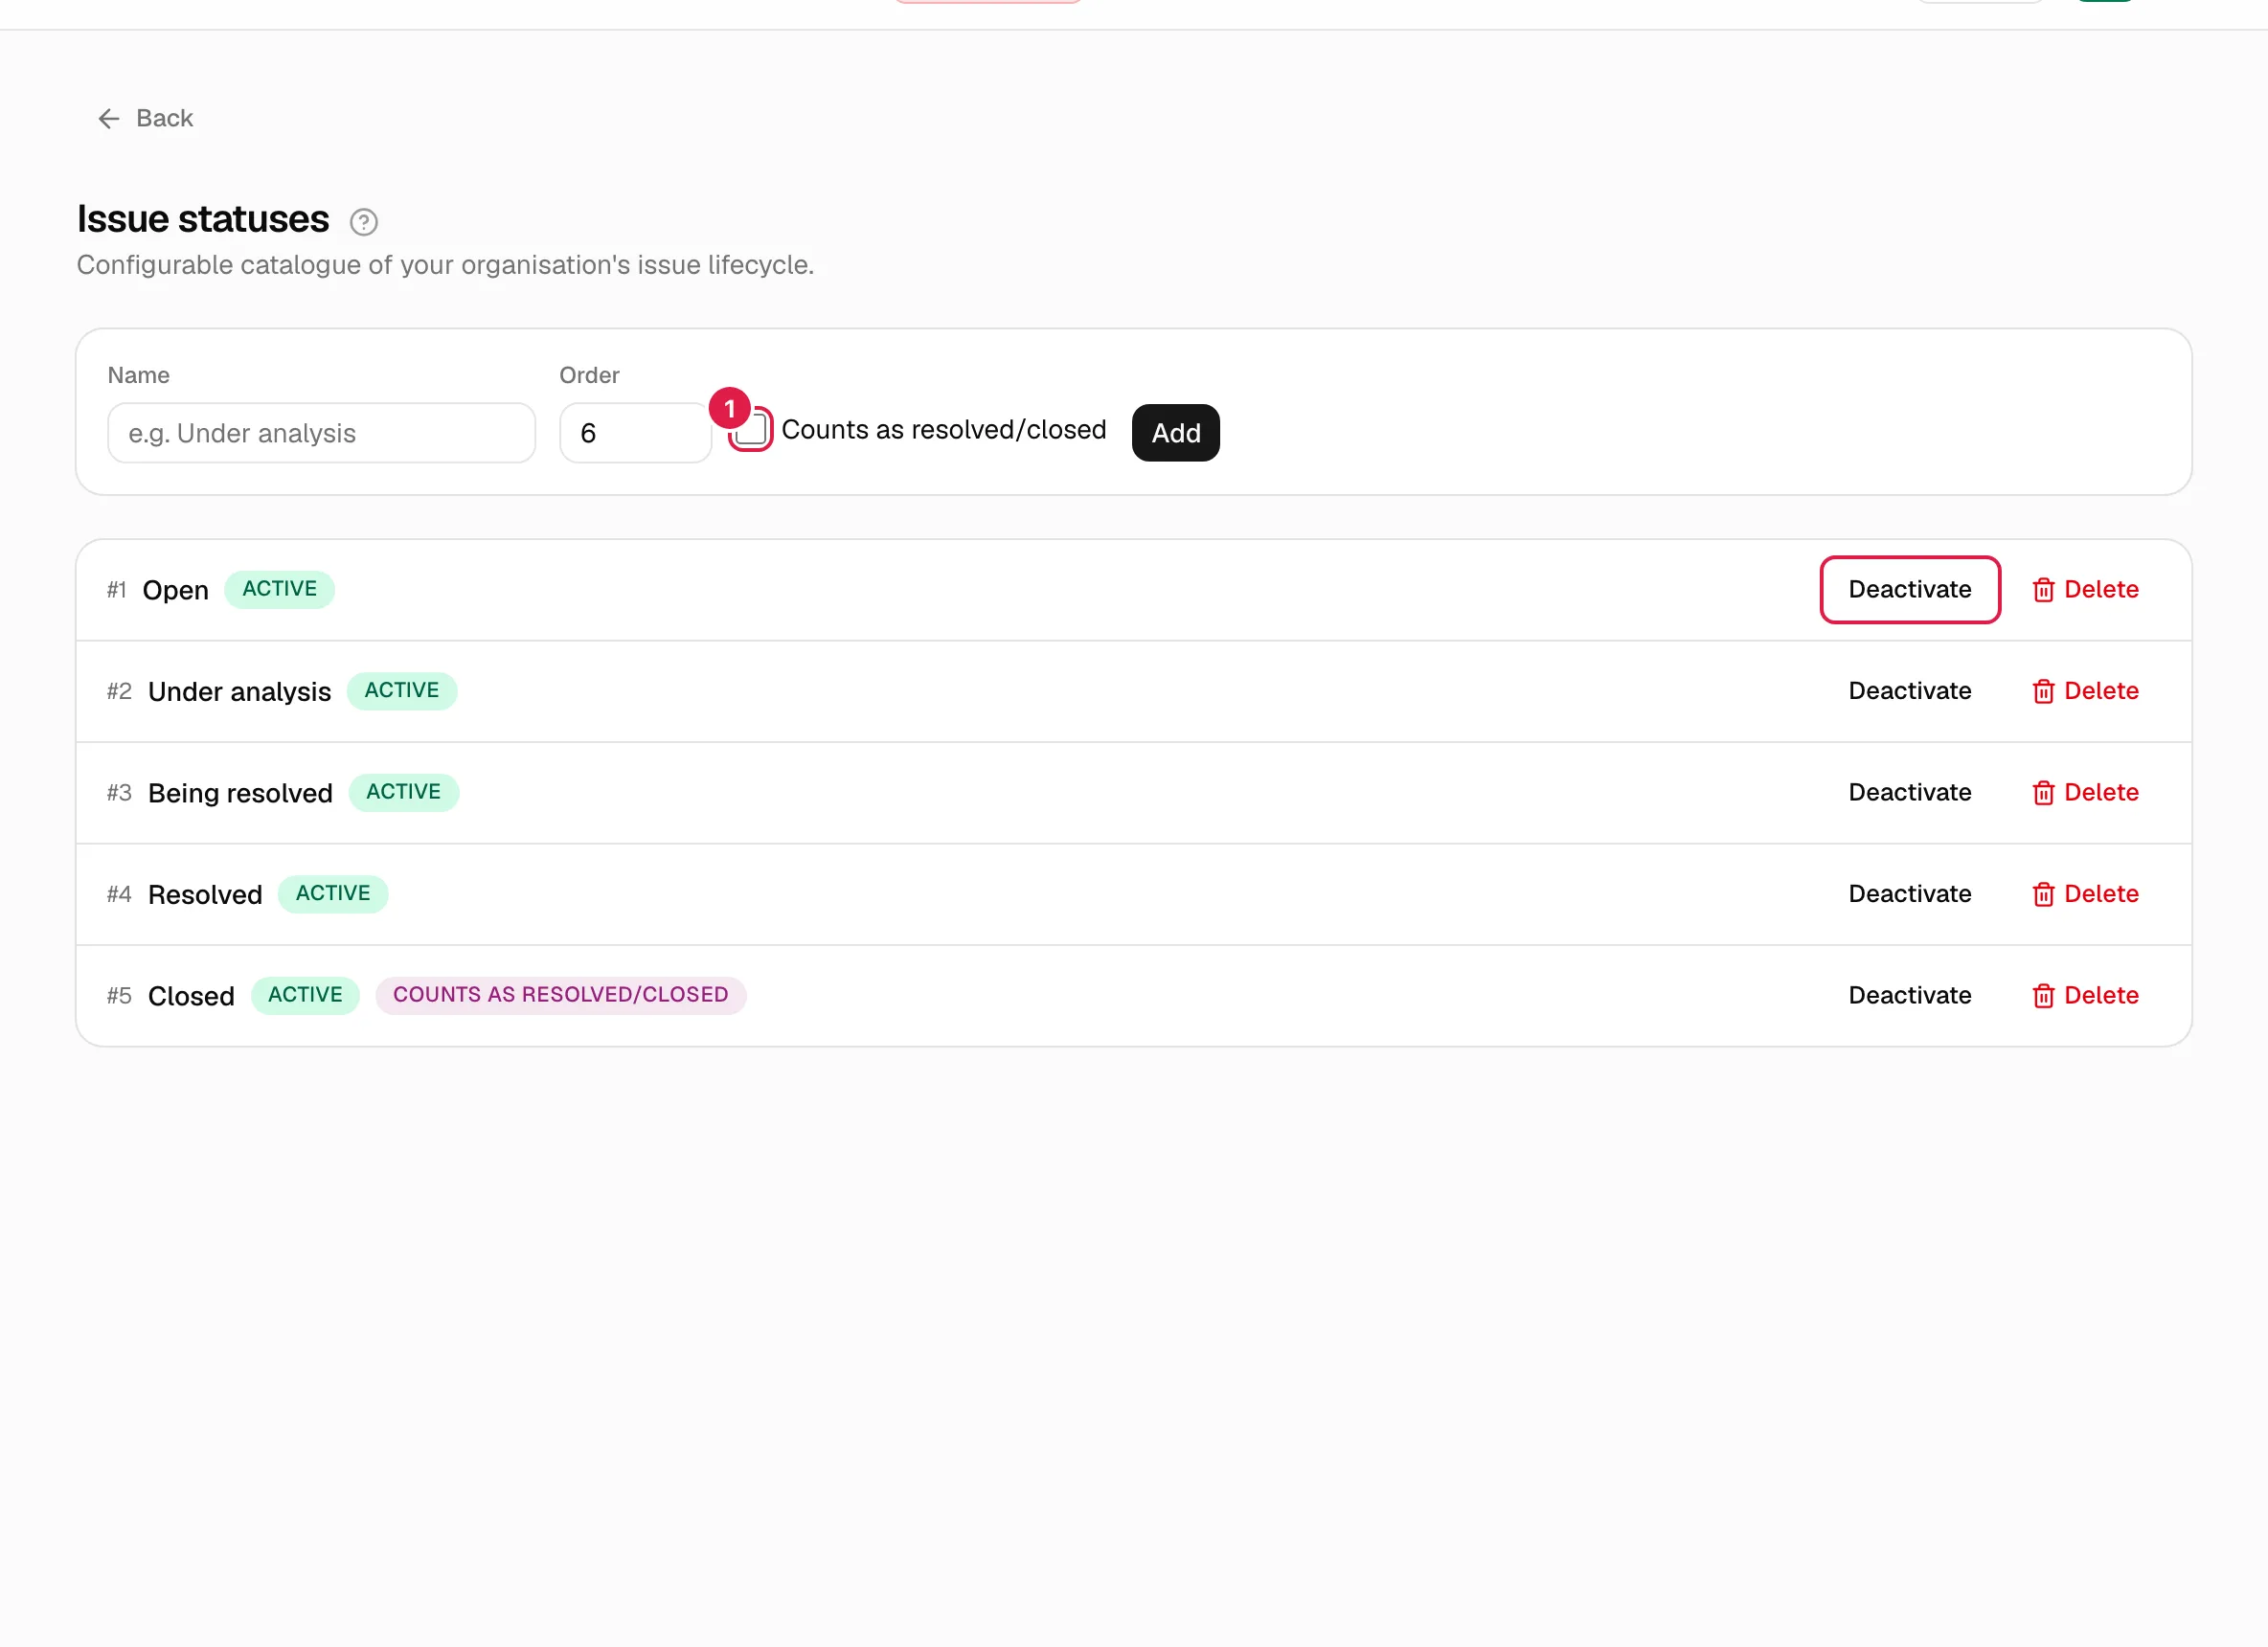Go back via the Back link
Image resolution: width=2268 pixels, height=1647 pixels.
(146, 119)
